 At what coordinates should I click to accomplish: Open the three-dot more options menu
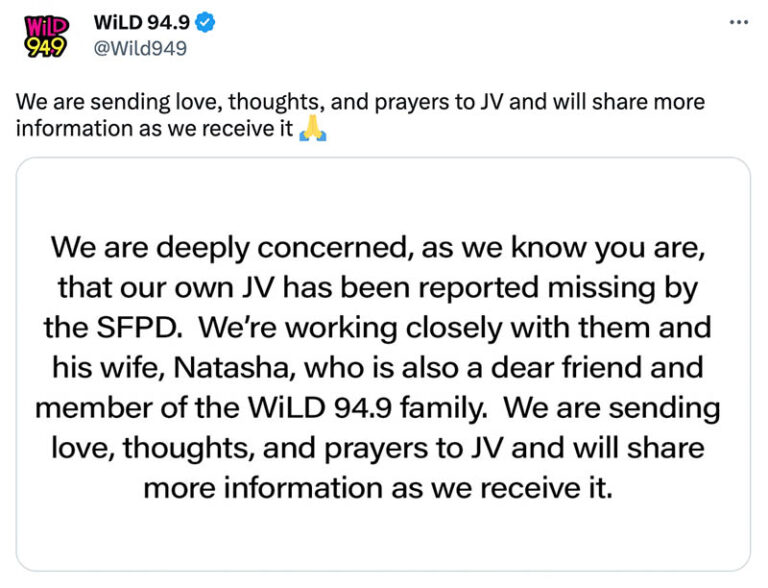(x=739, y=23)
